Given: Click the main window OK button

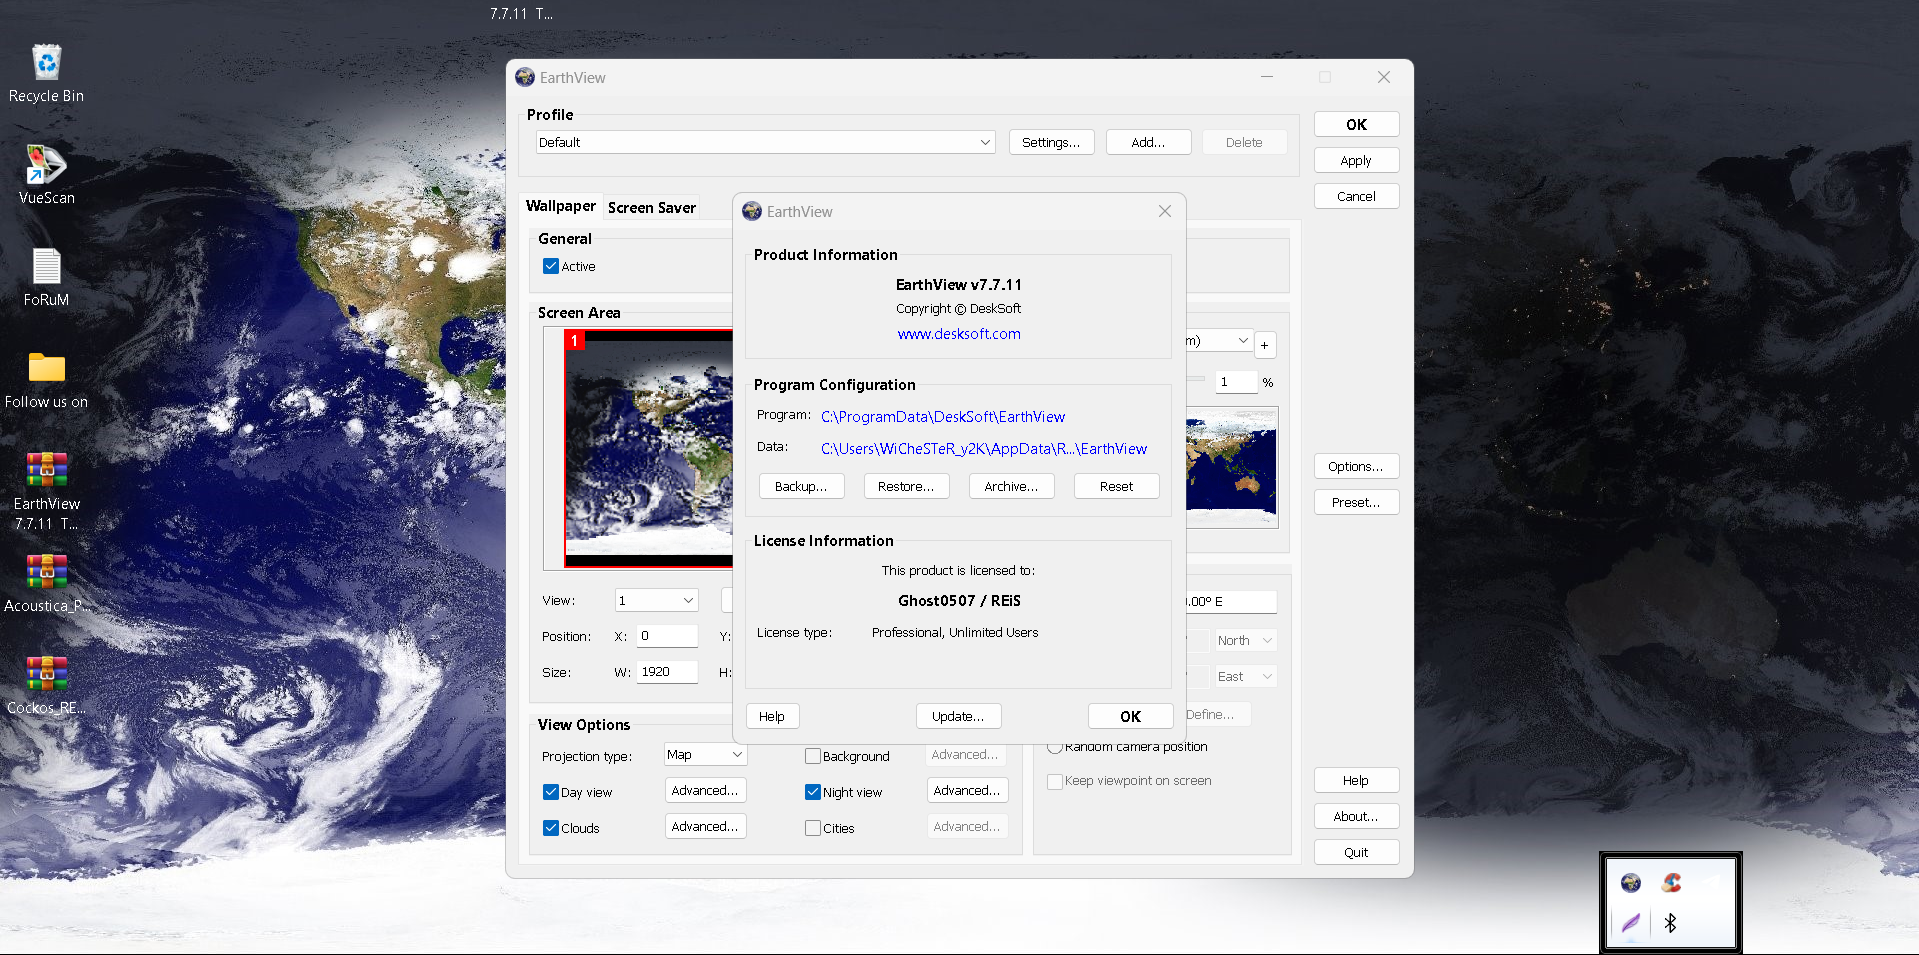Looking at the screenshot, I should tap(1356, 124).
